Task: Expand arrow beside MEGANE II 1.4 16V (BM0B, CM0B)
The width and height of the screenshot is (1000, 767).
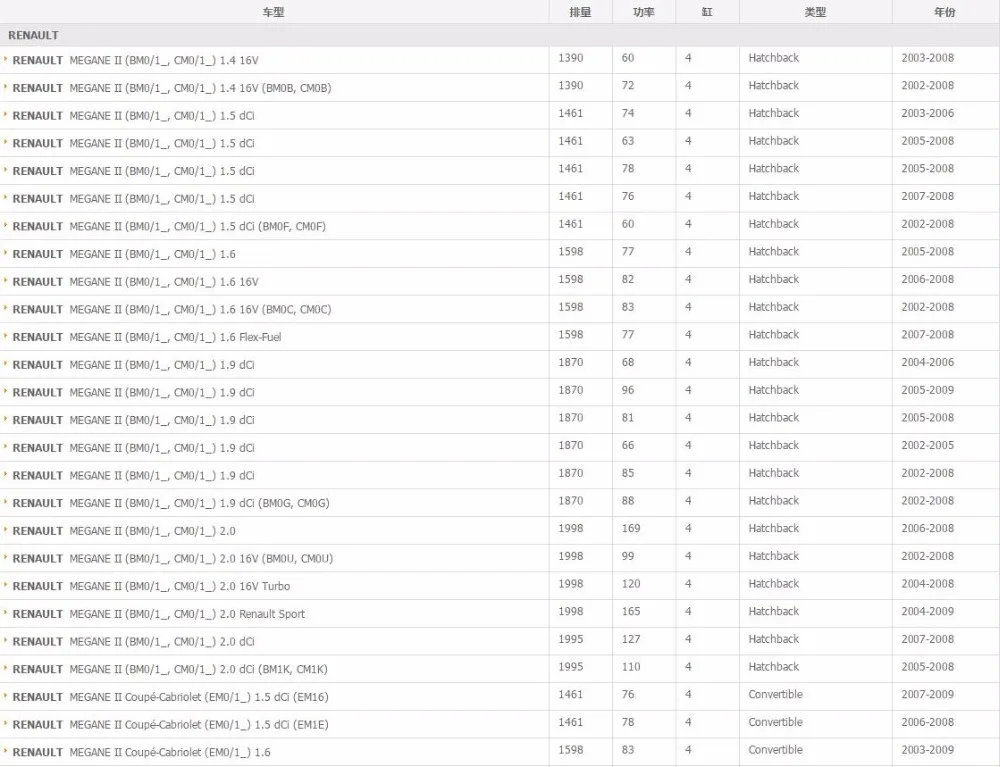Action: tap(6, 87)
